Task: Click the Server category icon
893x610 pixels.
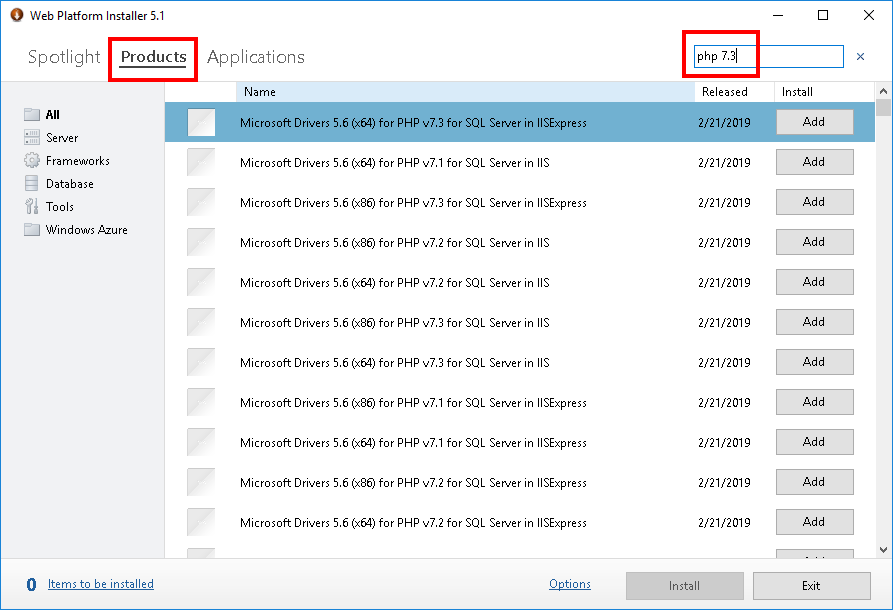Action: click(32, 137)
